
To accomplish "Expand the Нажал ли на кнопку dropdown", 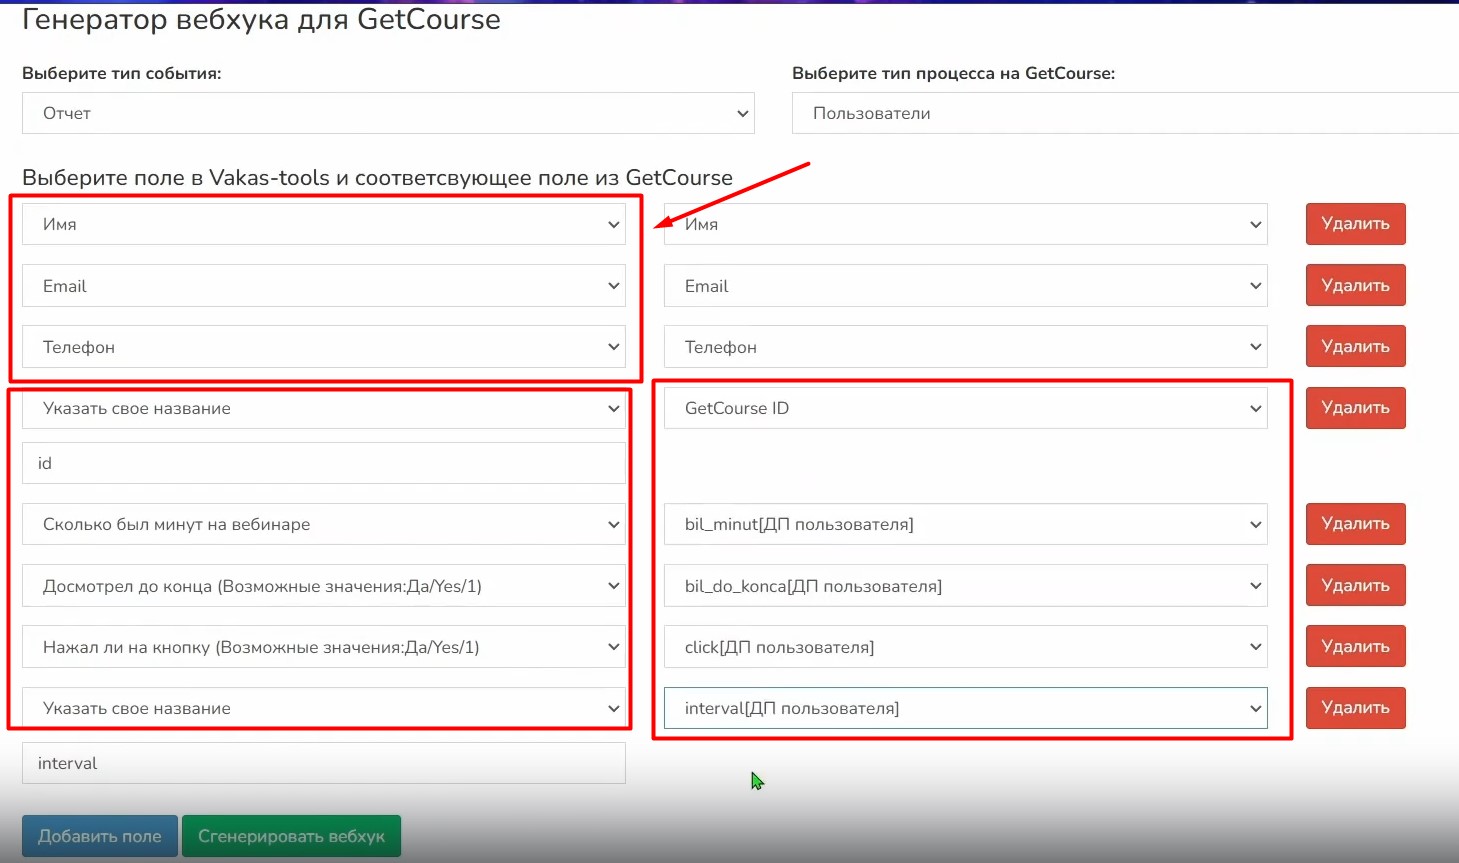I will click(324, 647).
